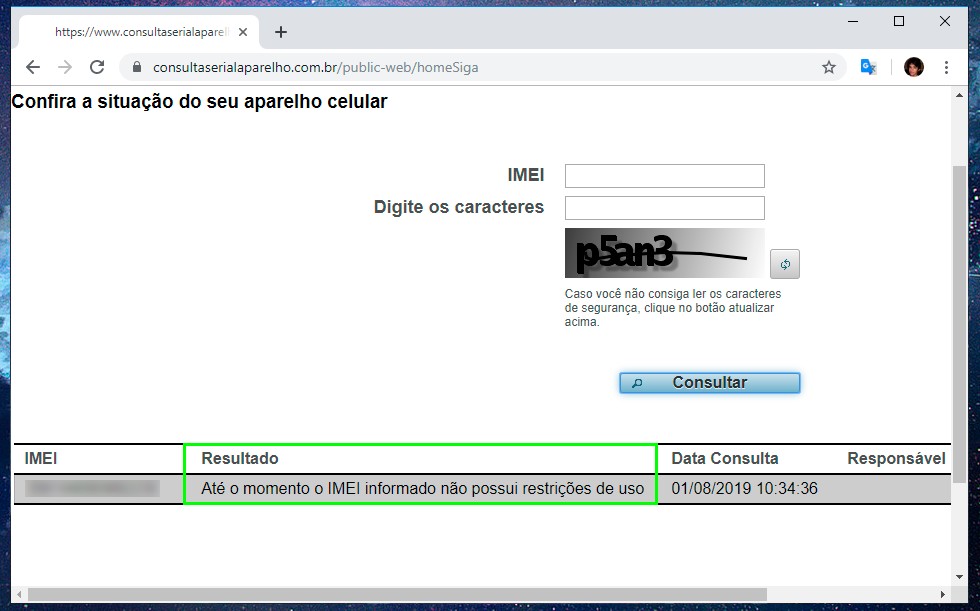Screen dimensions: 980x611
Task: Close the consultaserialaparelho tab
Action: point(243,32)
